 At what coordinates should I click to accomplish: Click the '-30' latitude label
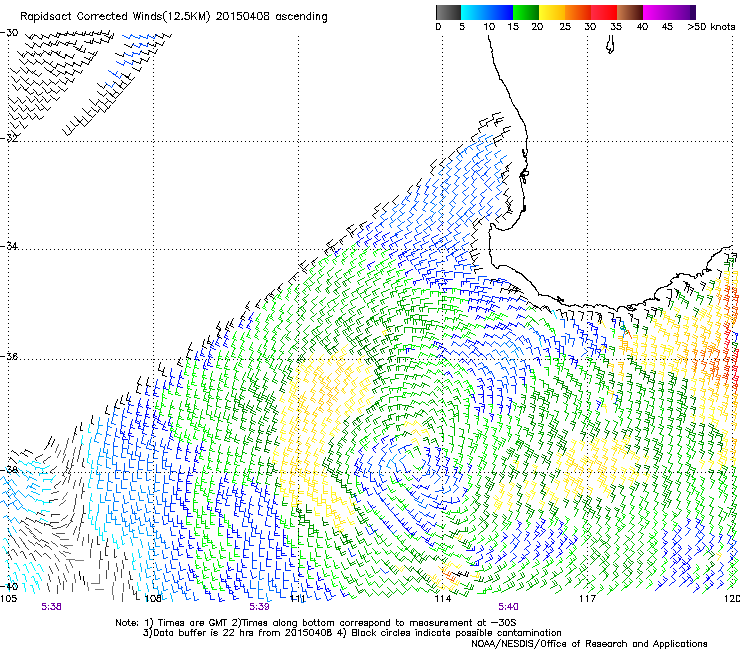9,33
